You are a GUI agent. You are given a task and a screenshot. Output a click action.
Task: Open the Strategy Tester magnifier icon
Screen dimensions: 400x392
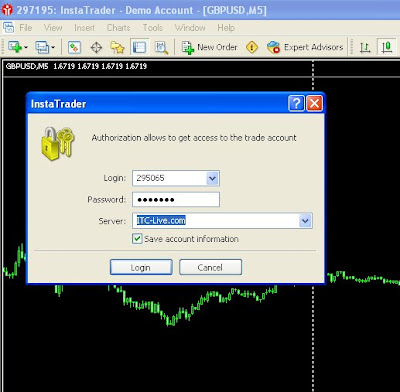point(161,47)
